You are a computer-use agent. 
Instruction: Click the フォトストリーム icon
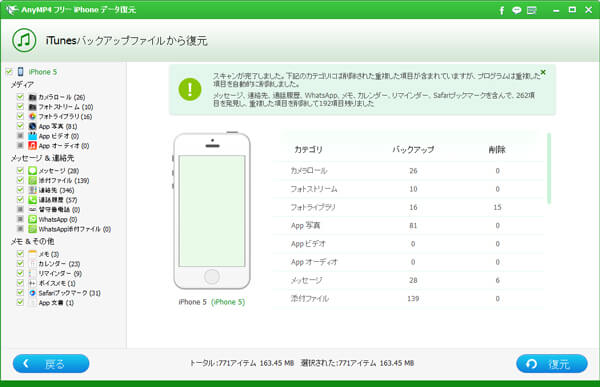(x=33, y=107)
